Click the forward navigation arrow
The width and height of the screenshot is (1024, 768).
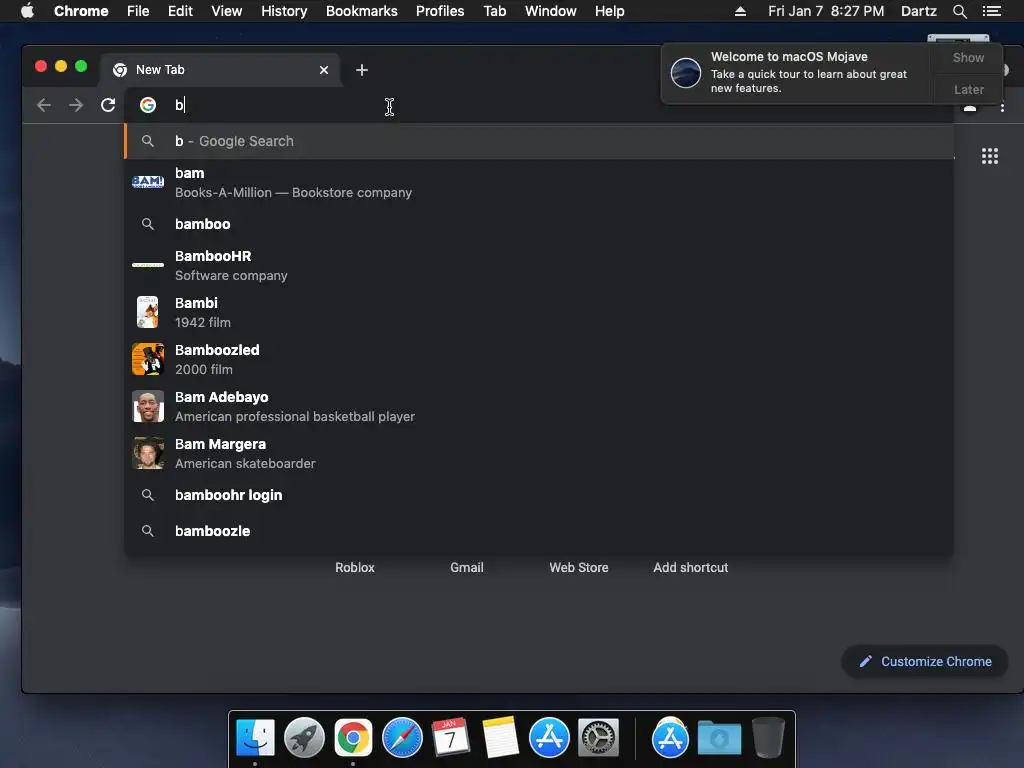76,105
